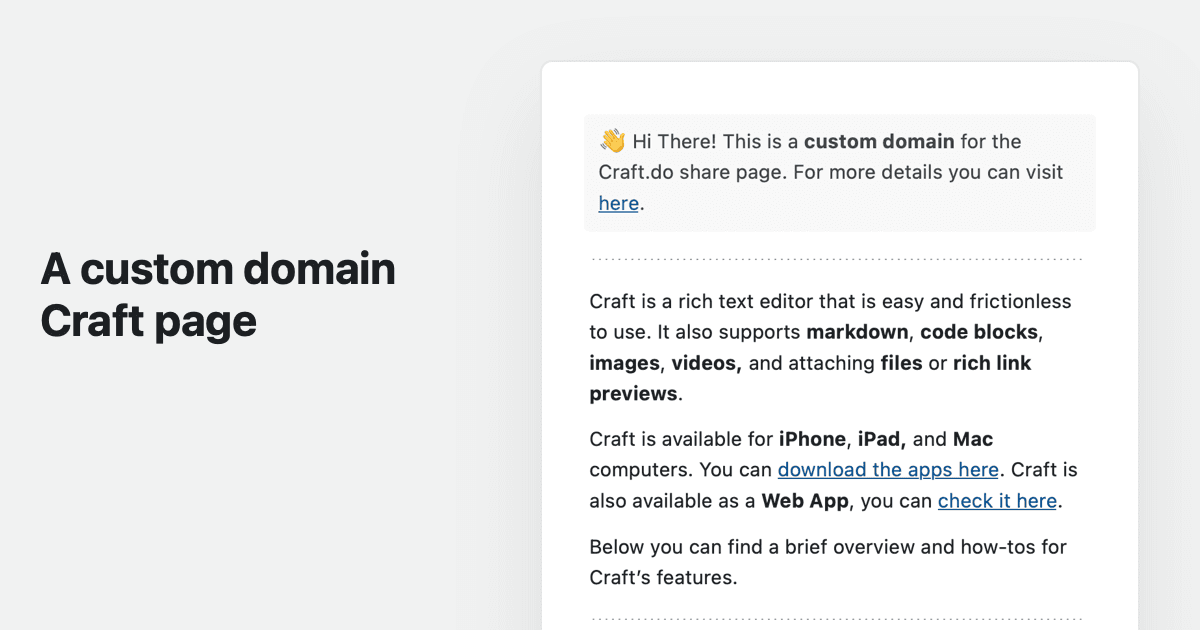The image size is (1200, 630).
Task: Click the bold "Web App" text
Action: point(805,501)
